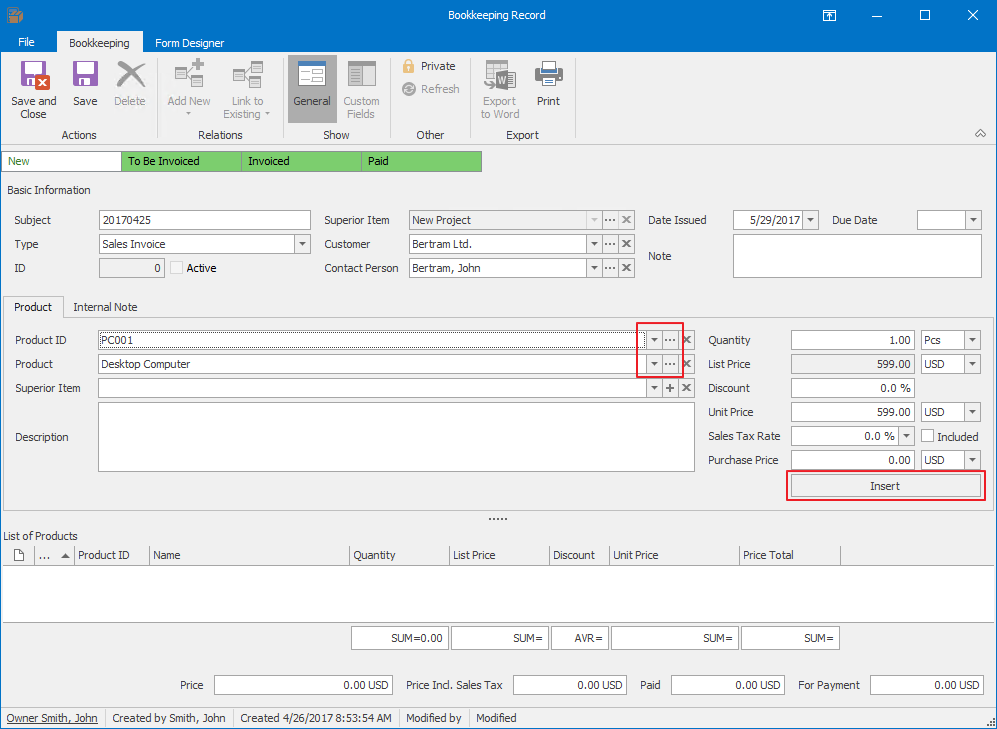This screenshot has height=729, width=997.
Task: Open the Due Date calendar dropdown
Action: [x=973, y=220]
